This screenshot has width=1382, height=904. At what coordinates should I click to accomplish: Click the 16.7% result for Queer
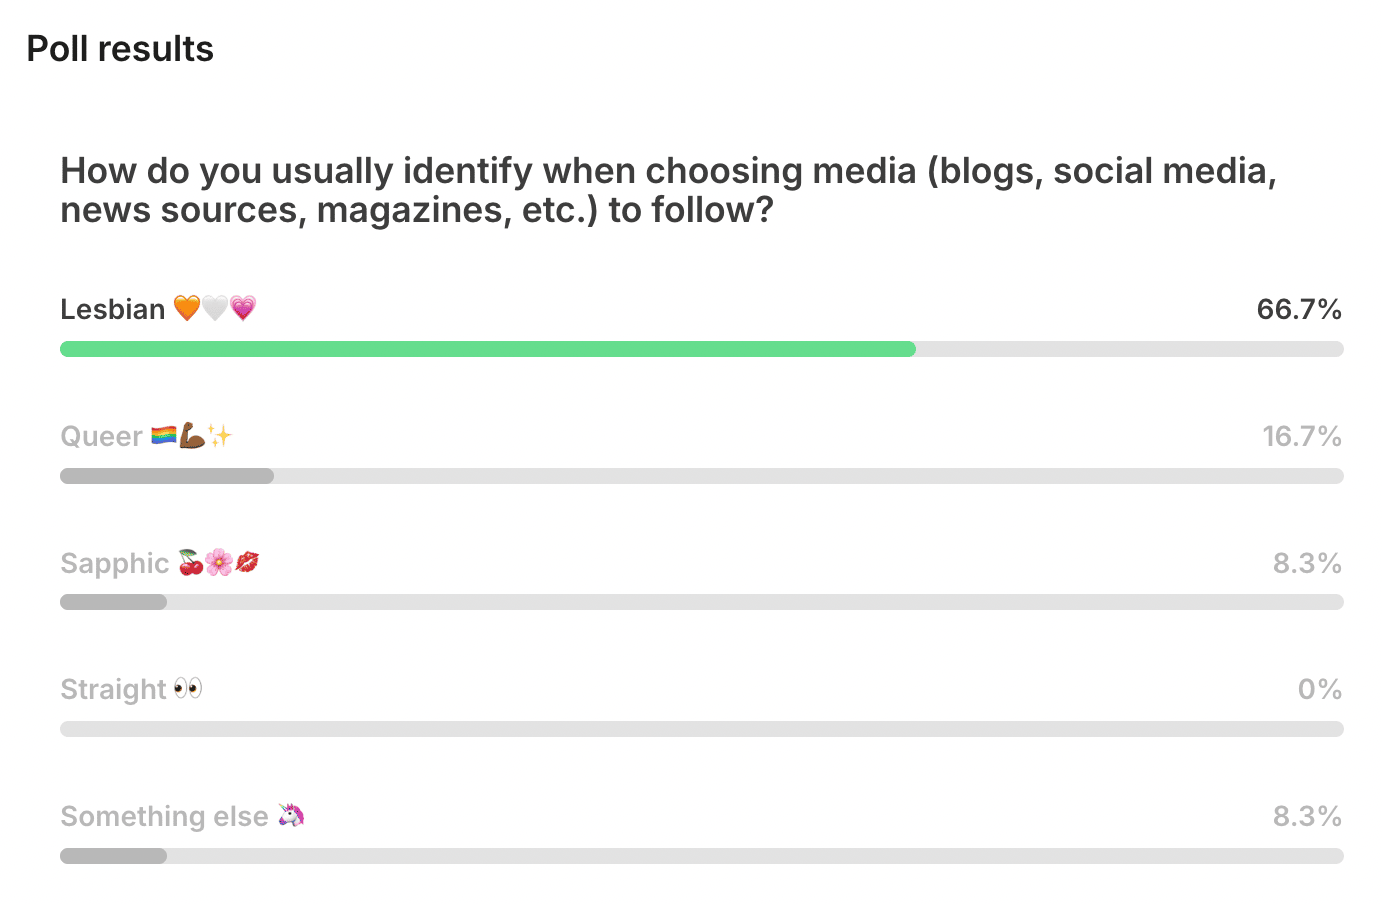[x=1301, y=436]
